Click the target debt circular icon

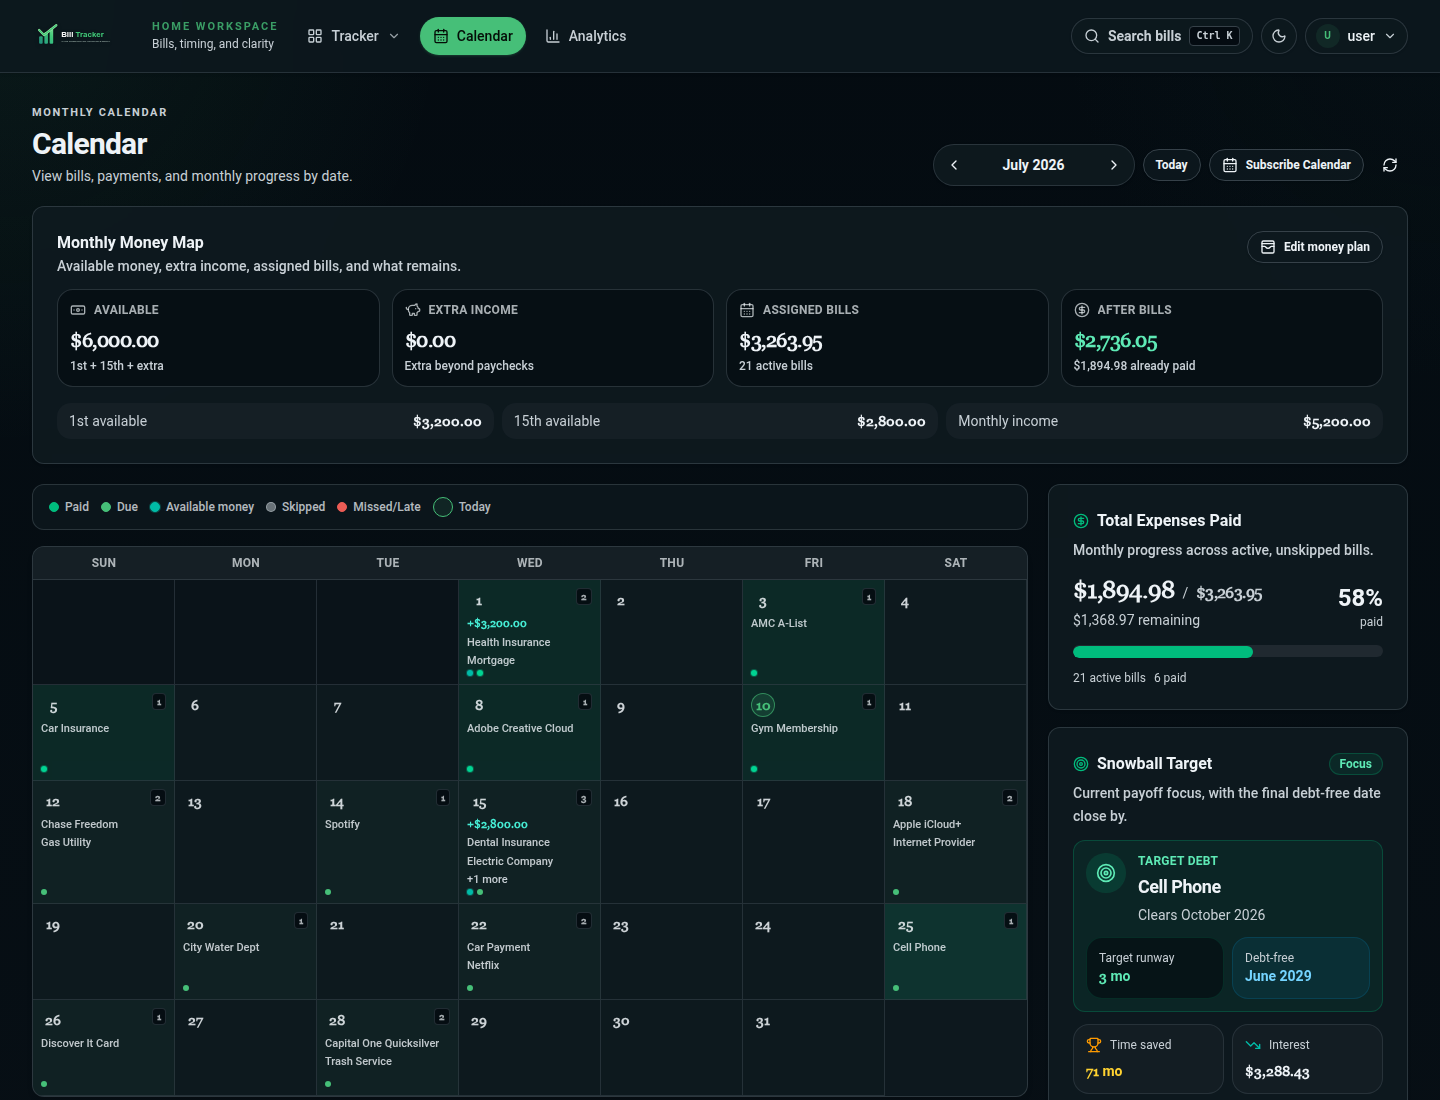(1106, 873)
